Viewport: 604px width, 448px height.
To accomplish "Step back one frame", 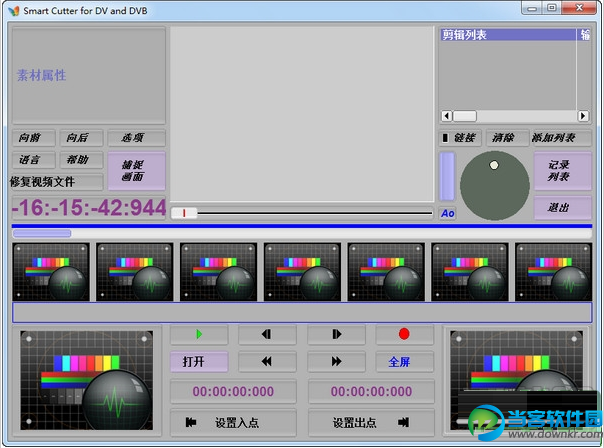I will pos(267,334).
